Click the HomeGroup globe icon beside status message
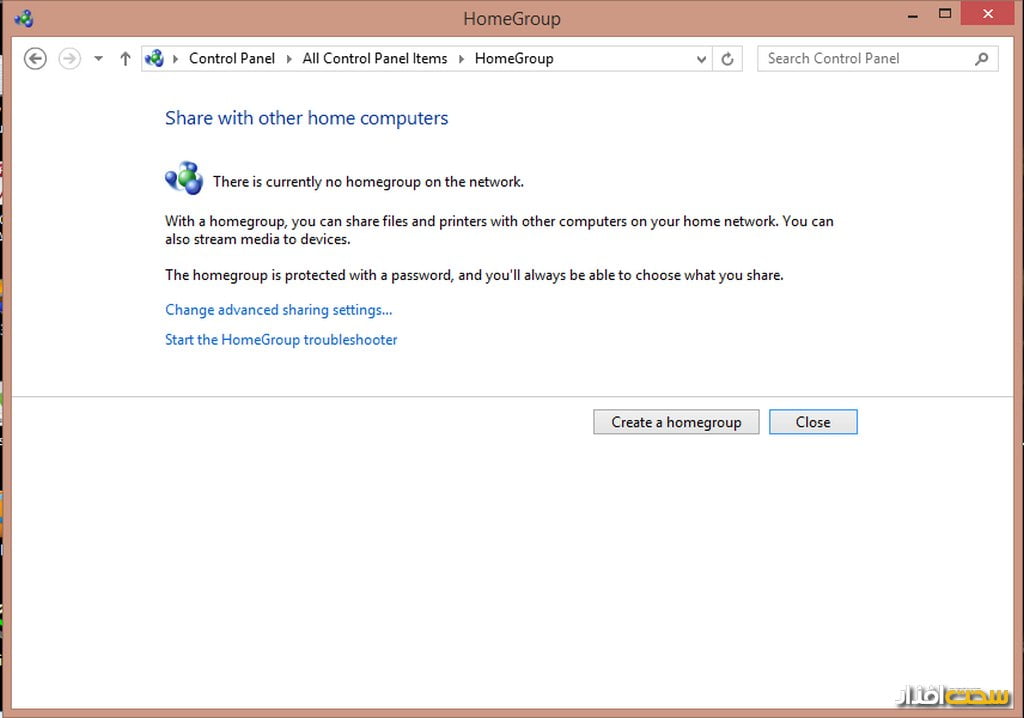1024x718 pixels. [x=184, y=179]
